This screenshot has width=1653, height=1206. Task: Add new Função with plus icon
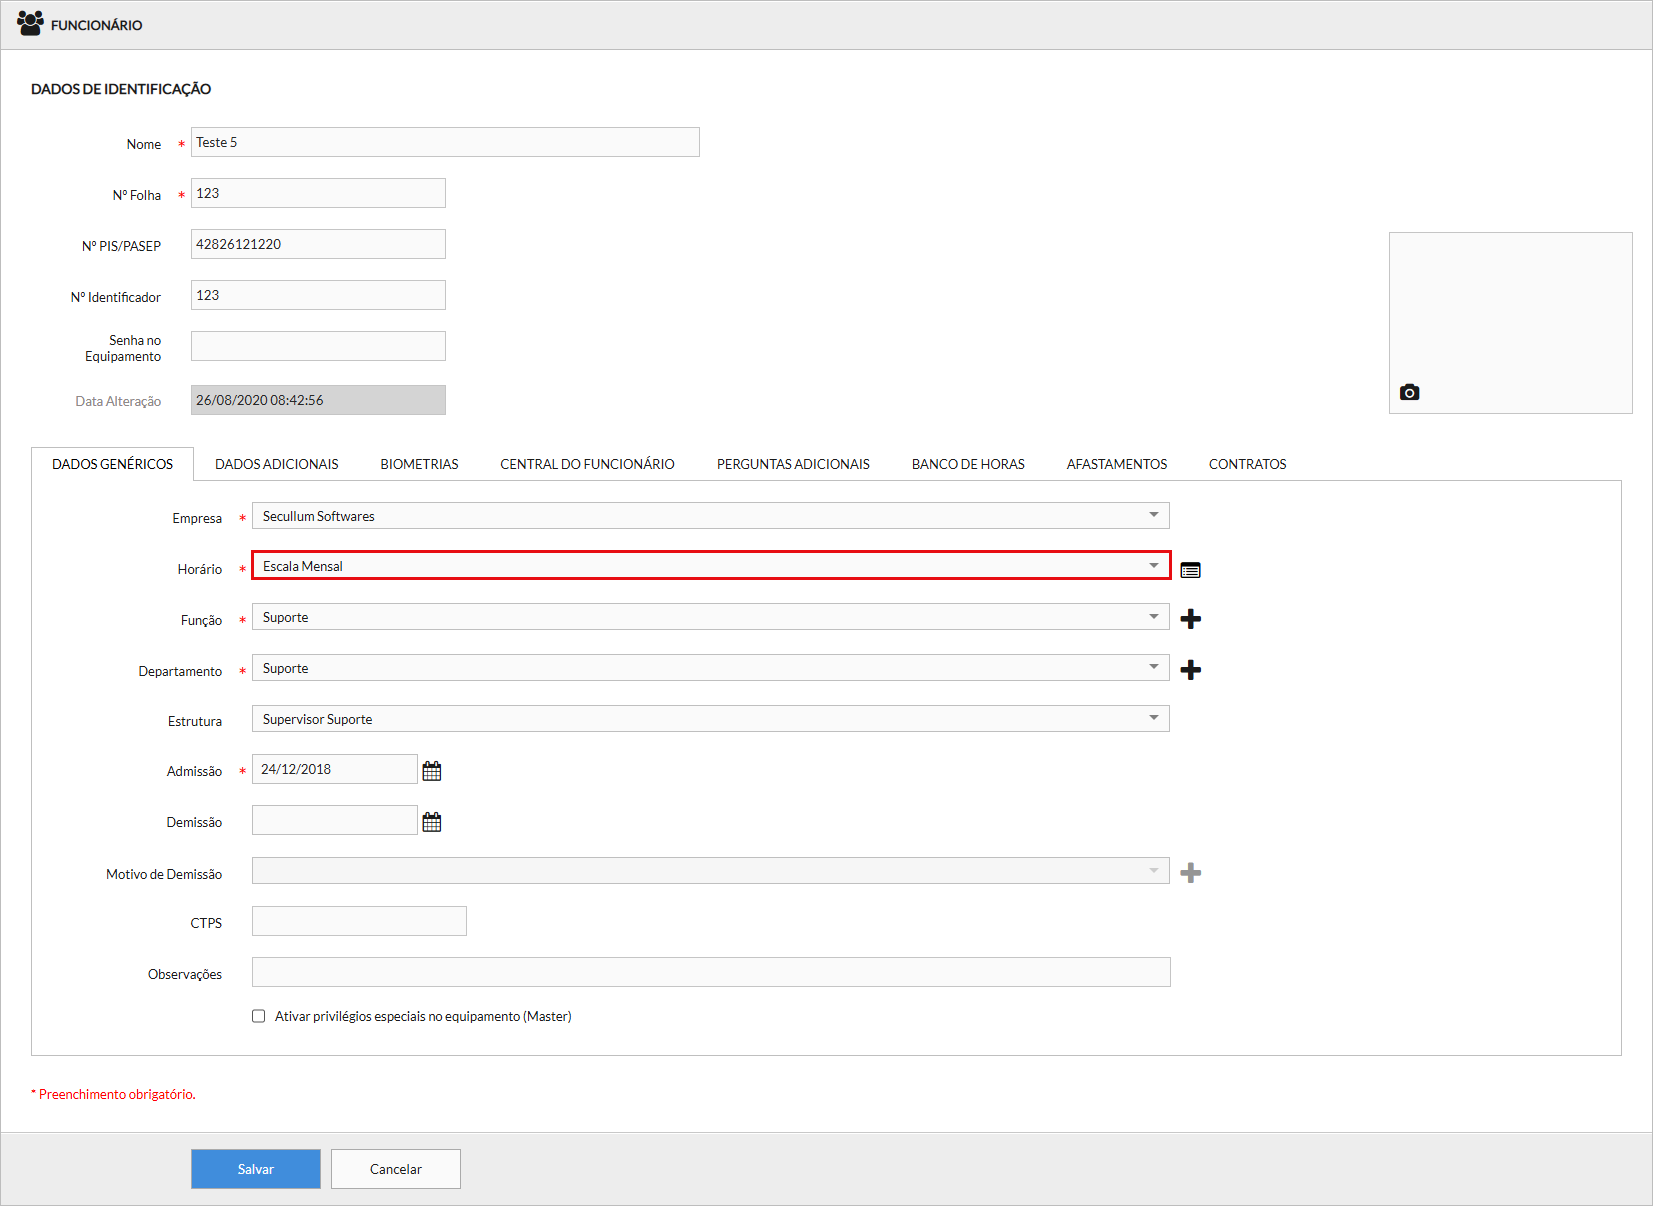[1190, 619]
